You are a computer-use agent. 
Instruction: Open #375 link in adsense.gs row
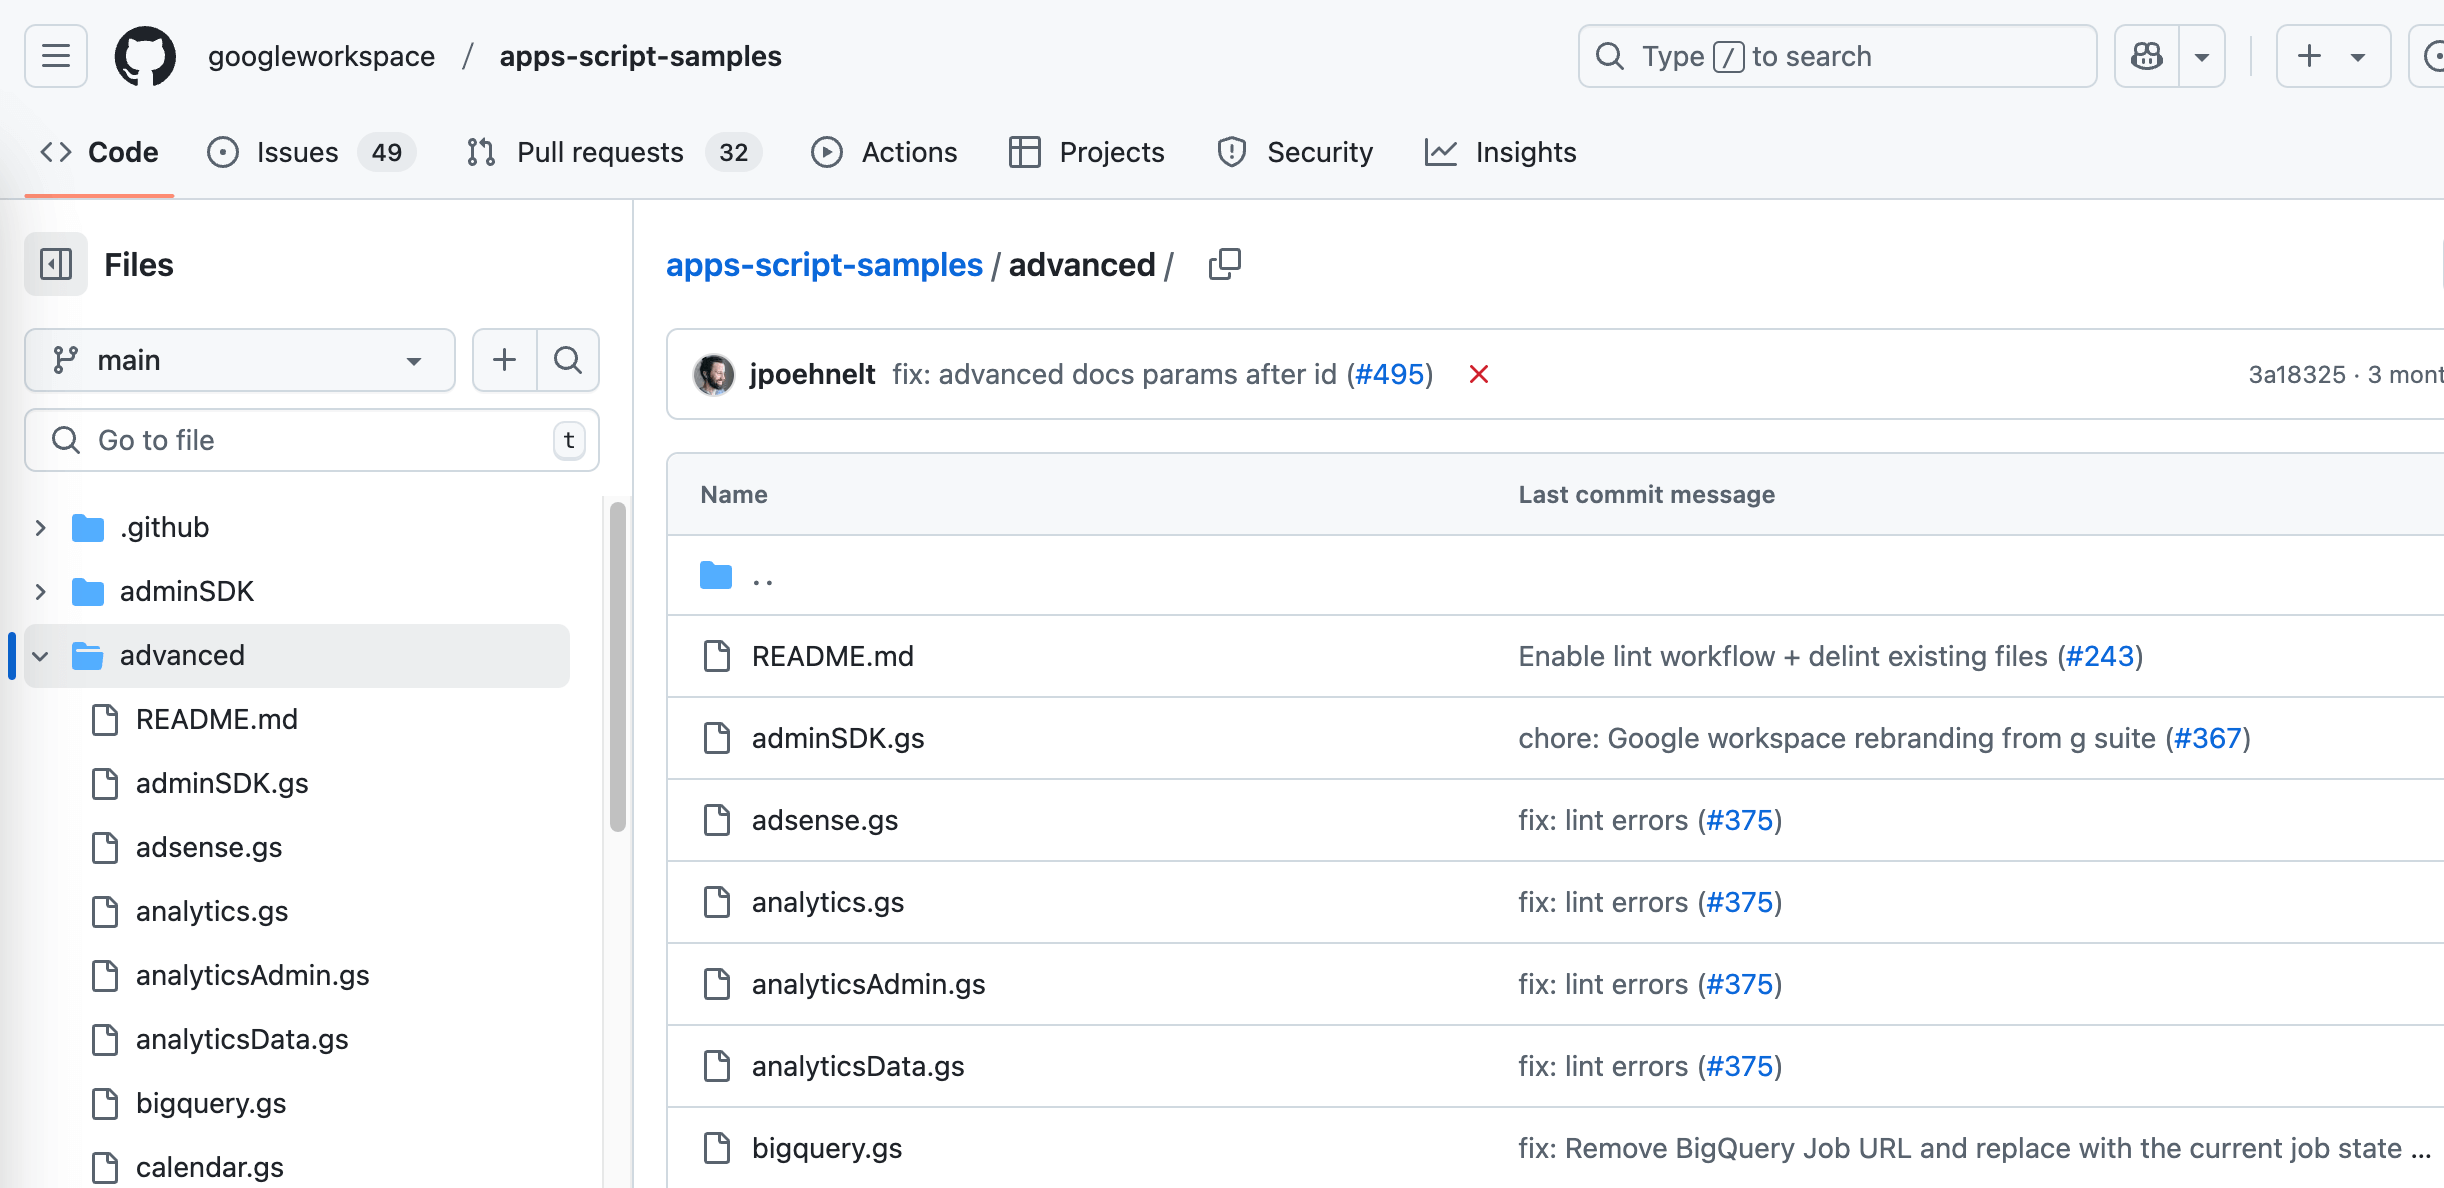click(1740, 820)
